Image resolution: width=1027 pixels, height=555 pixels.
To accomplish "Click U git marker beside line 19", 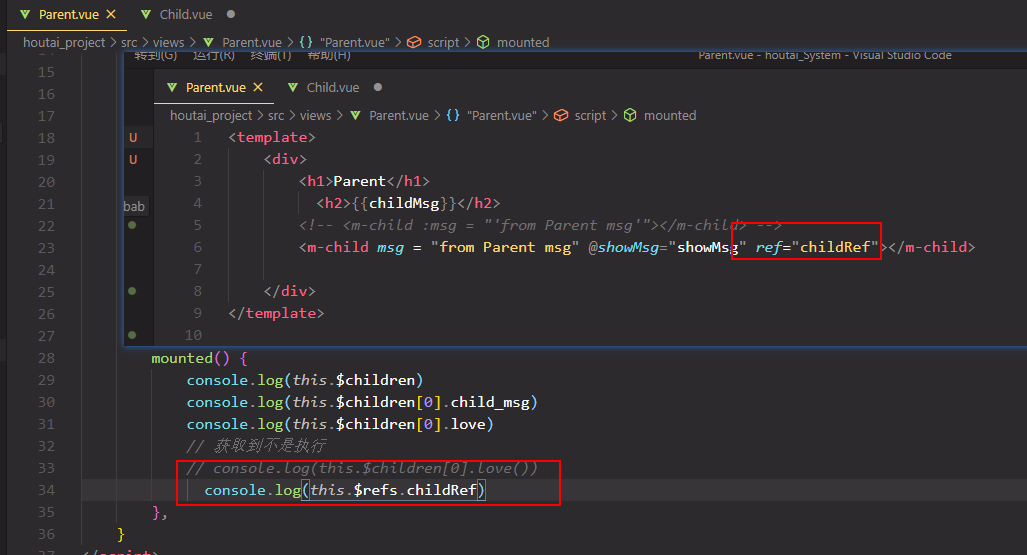I will coord(133,159).
